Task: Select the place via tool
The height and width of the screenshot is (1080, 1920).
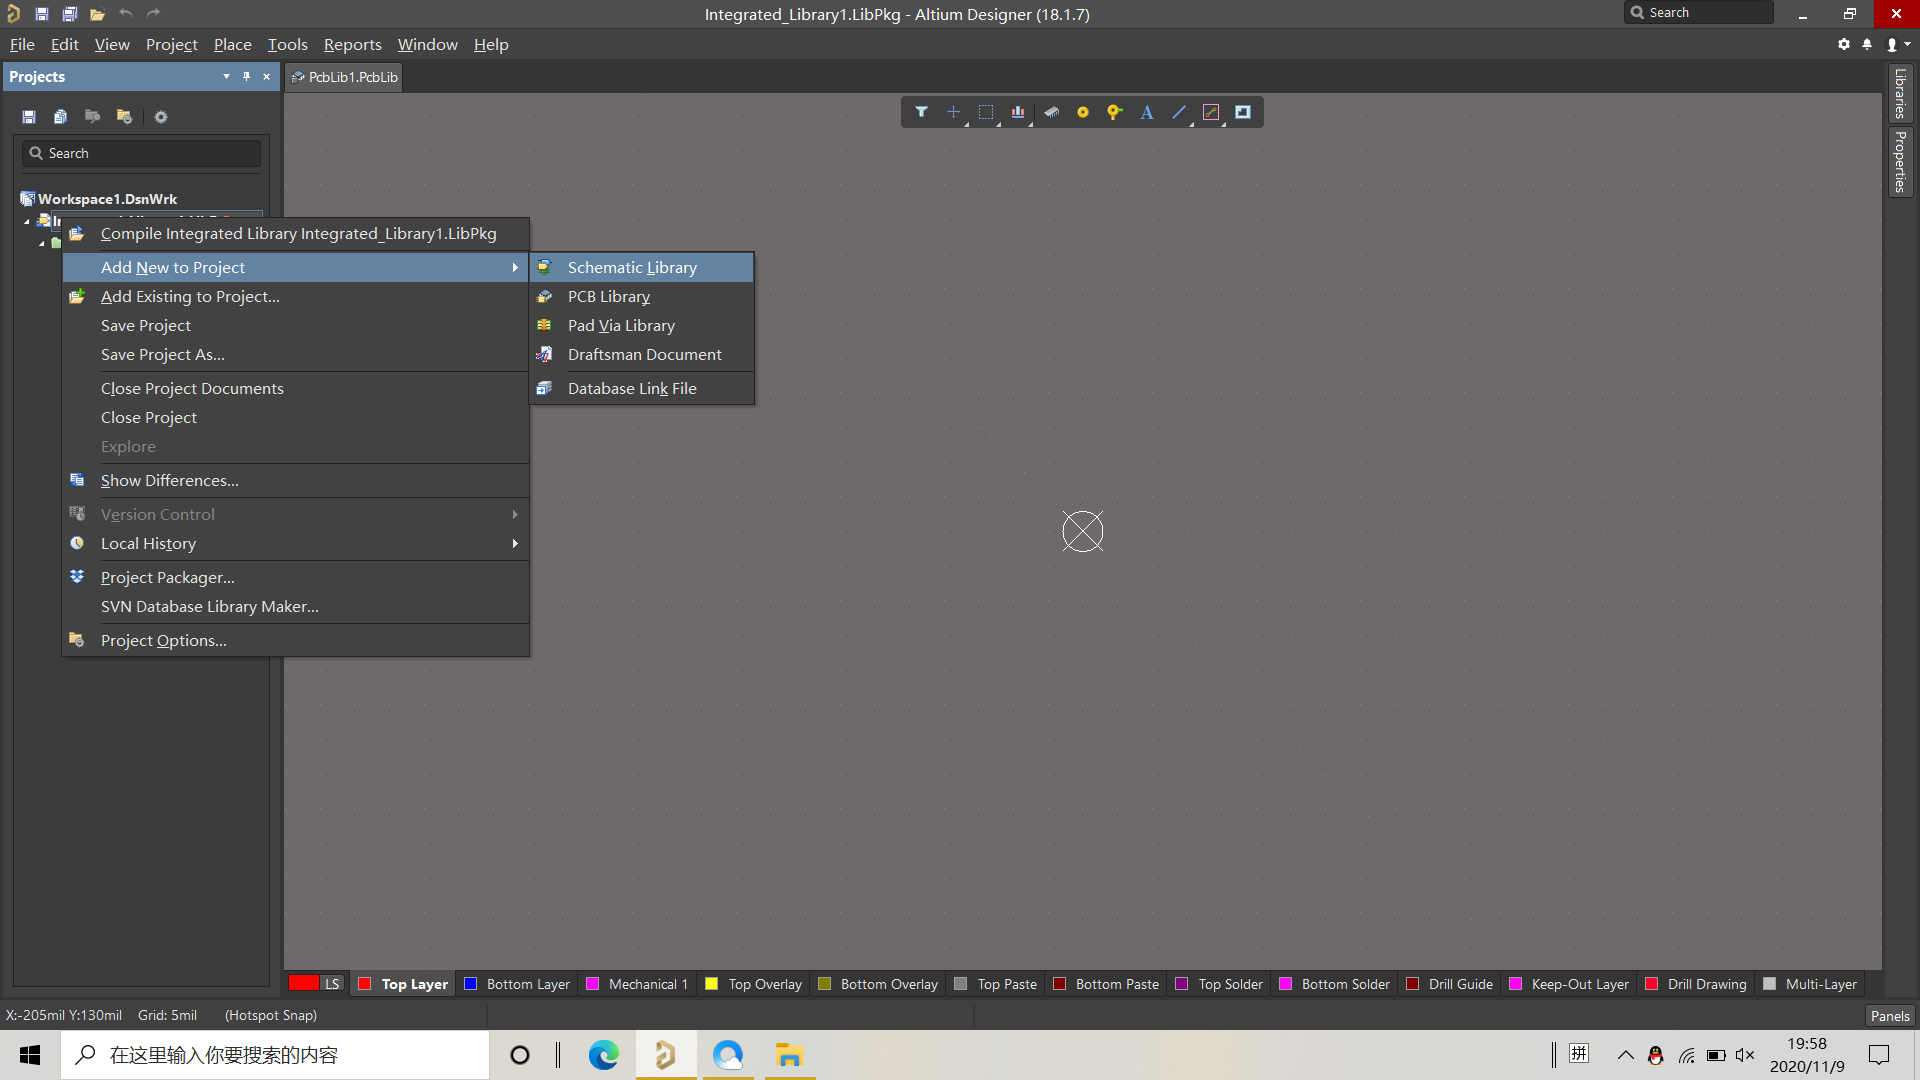Action: pos(1114,112)
